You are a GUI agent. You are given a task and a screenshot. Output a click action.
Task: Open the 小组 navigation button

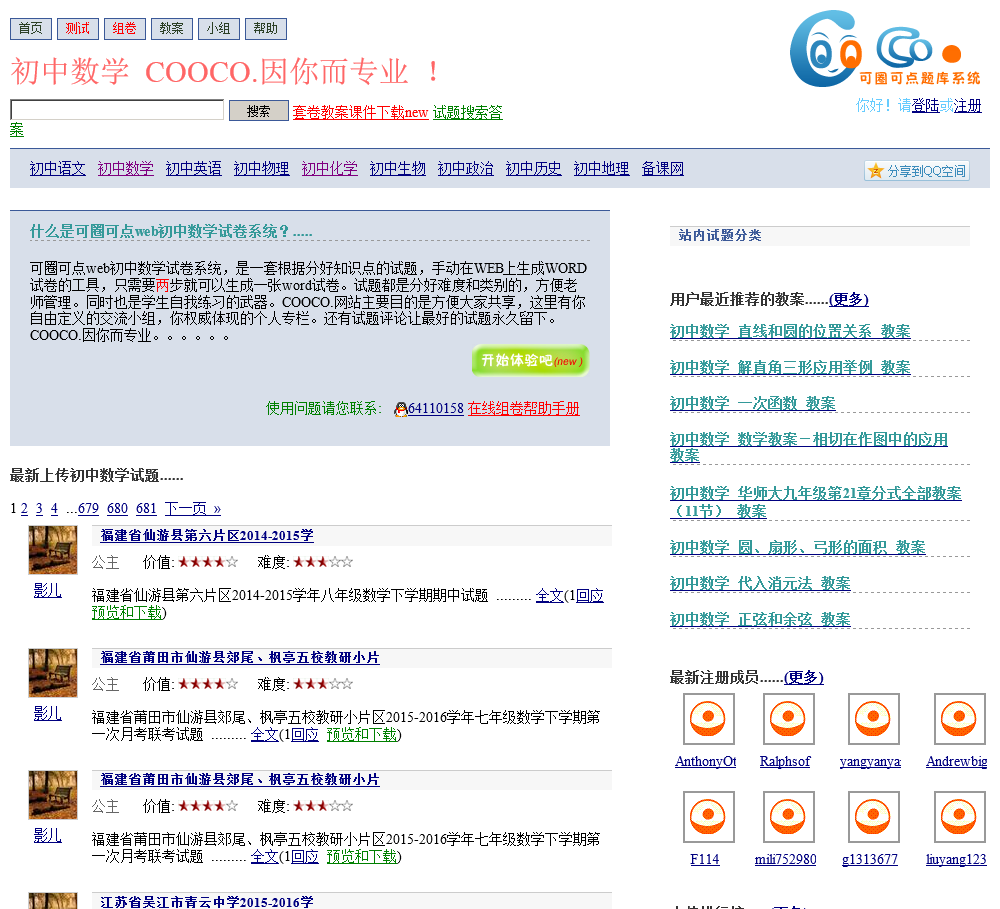pyautogui.click(x=219, y=29)
